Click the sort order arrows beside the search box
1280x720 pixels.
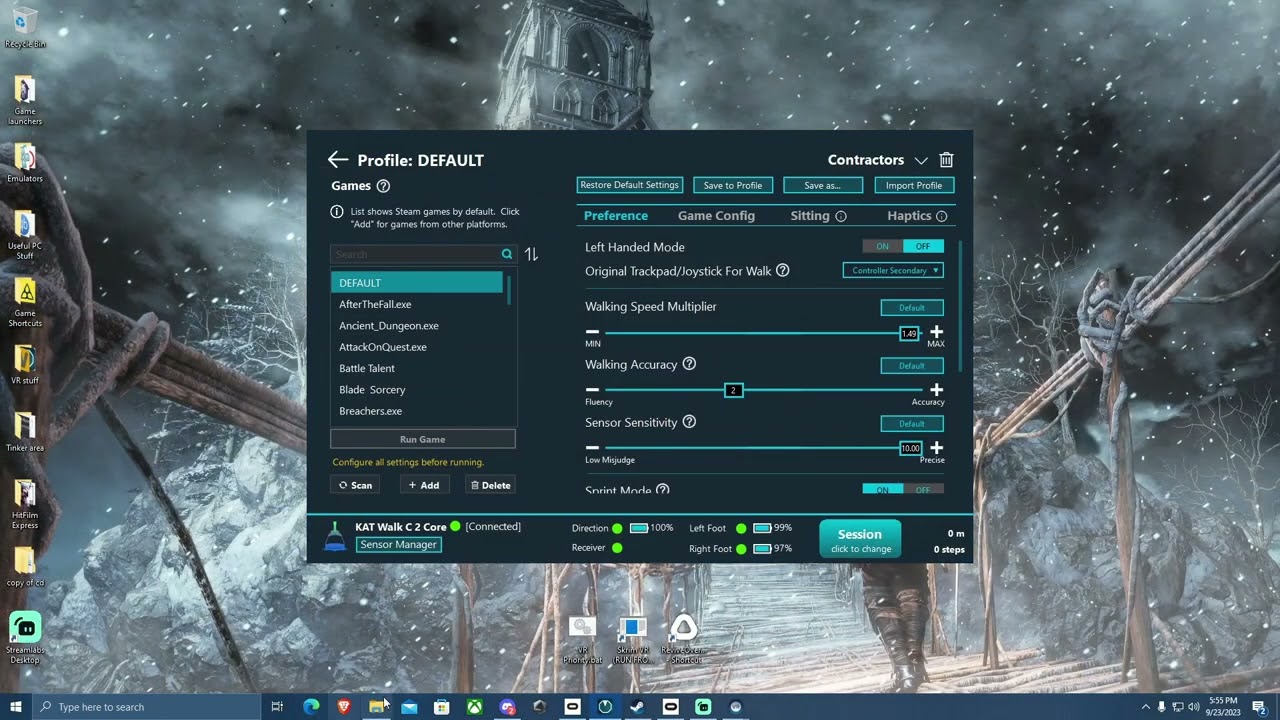click(531, 255)
